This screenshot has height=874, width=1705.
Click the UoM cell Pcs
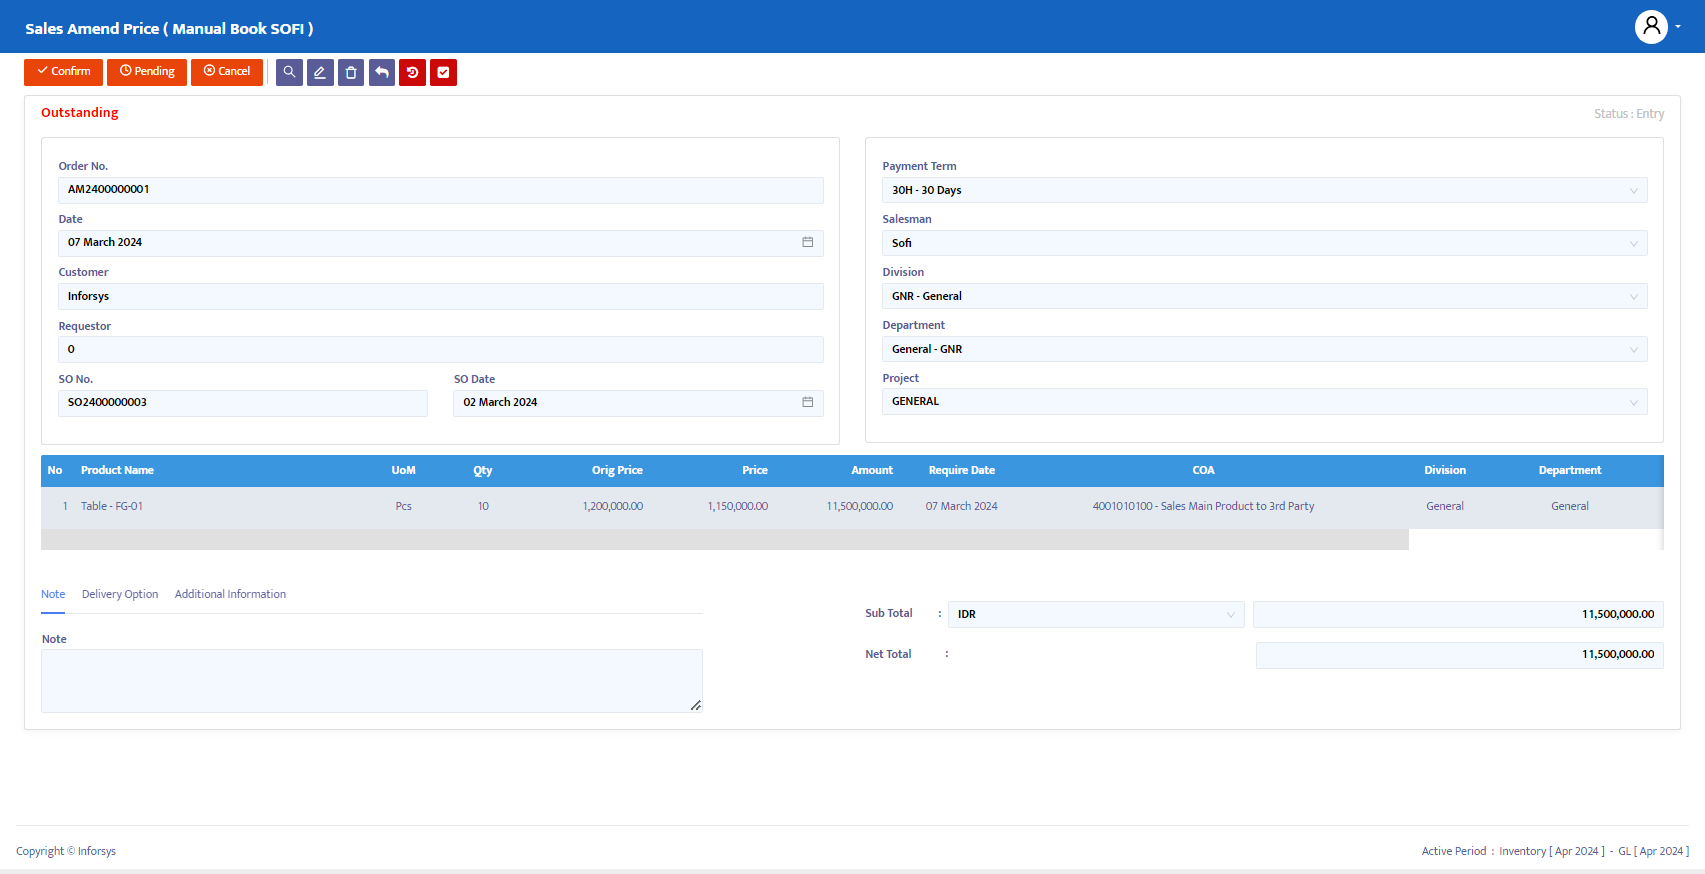(x=403, y=506)
